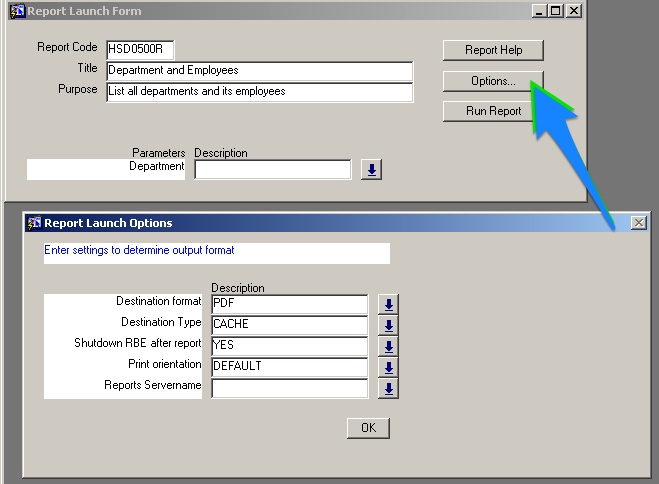Open the Options... button
The width and height of the screenshot is (659, 484).
coord(493,81)
